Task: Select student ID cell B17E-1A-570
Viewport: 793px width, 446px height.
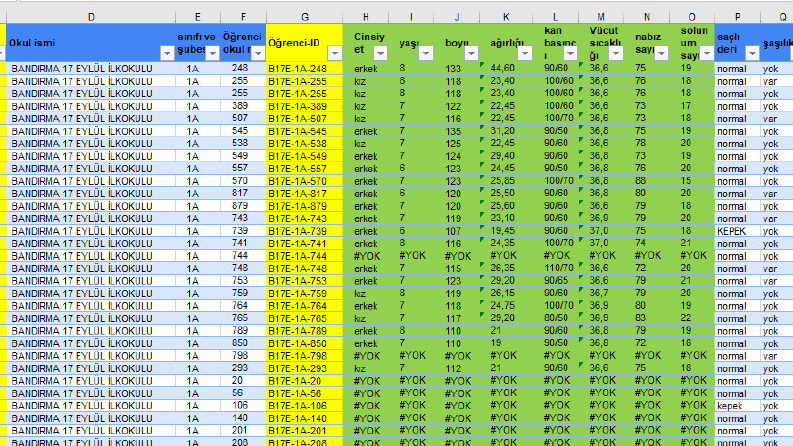Action: [x=304, y=181]
